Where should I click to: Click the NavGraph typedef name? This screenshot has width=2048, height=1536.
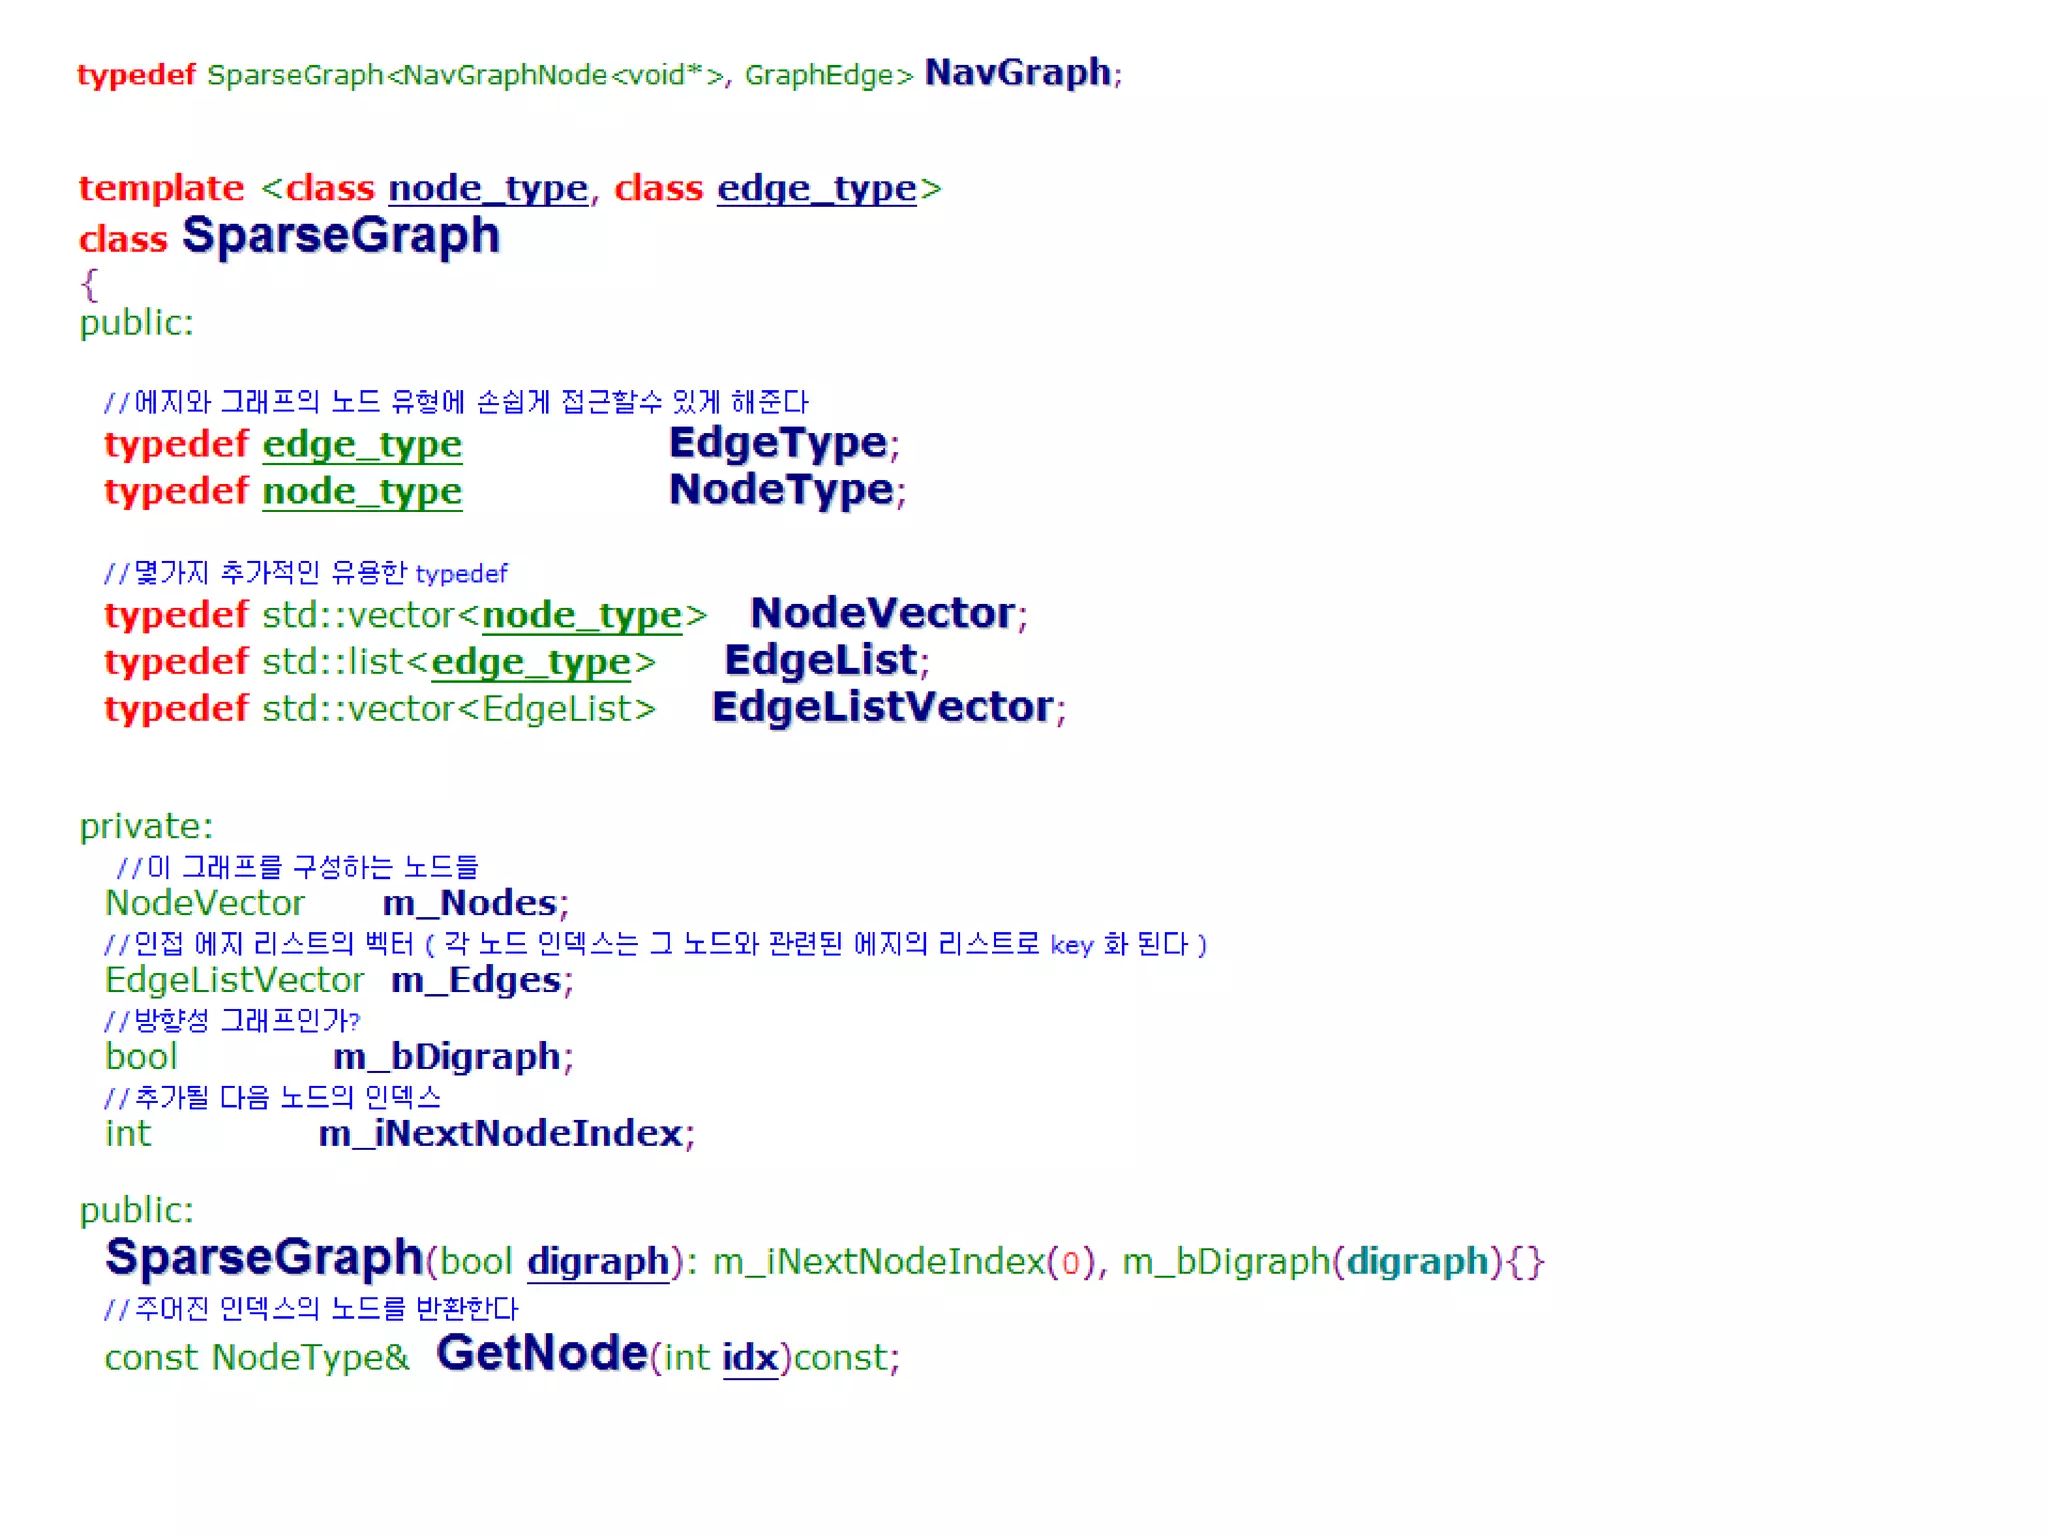pyautogui.click(x=1017, y=73)
